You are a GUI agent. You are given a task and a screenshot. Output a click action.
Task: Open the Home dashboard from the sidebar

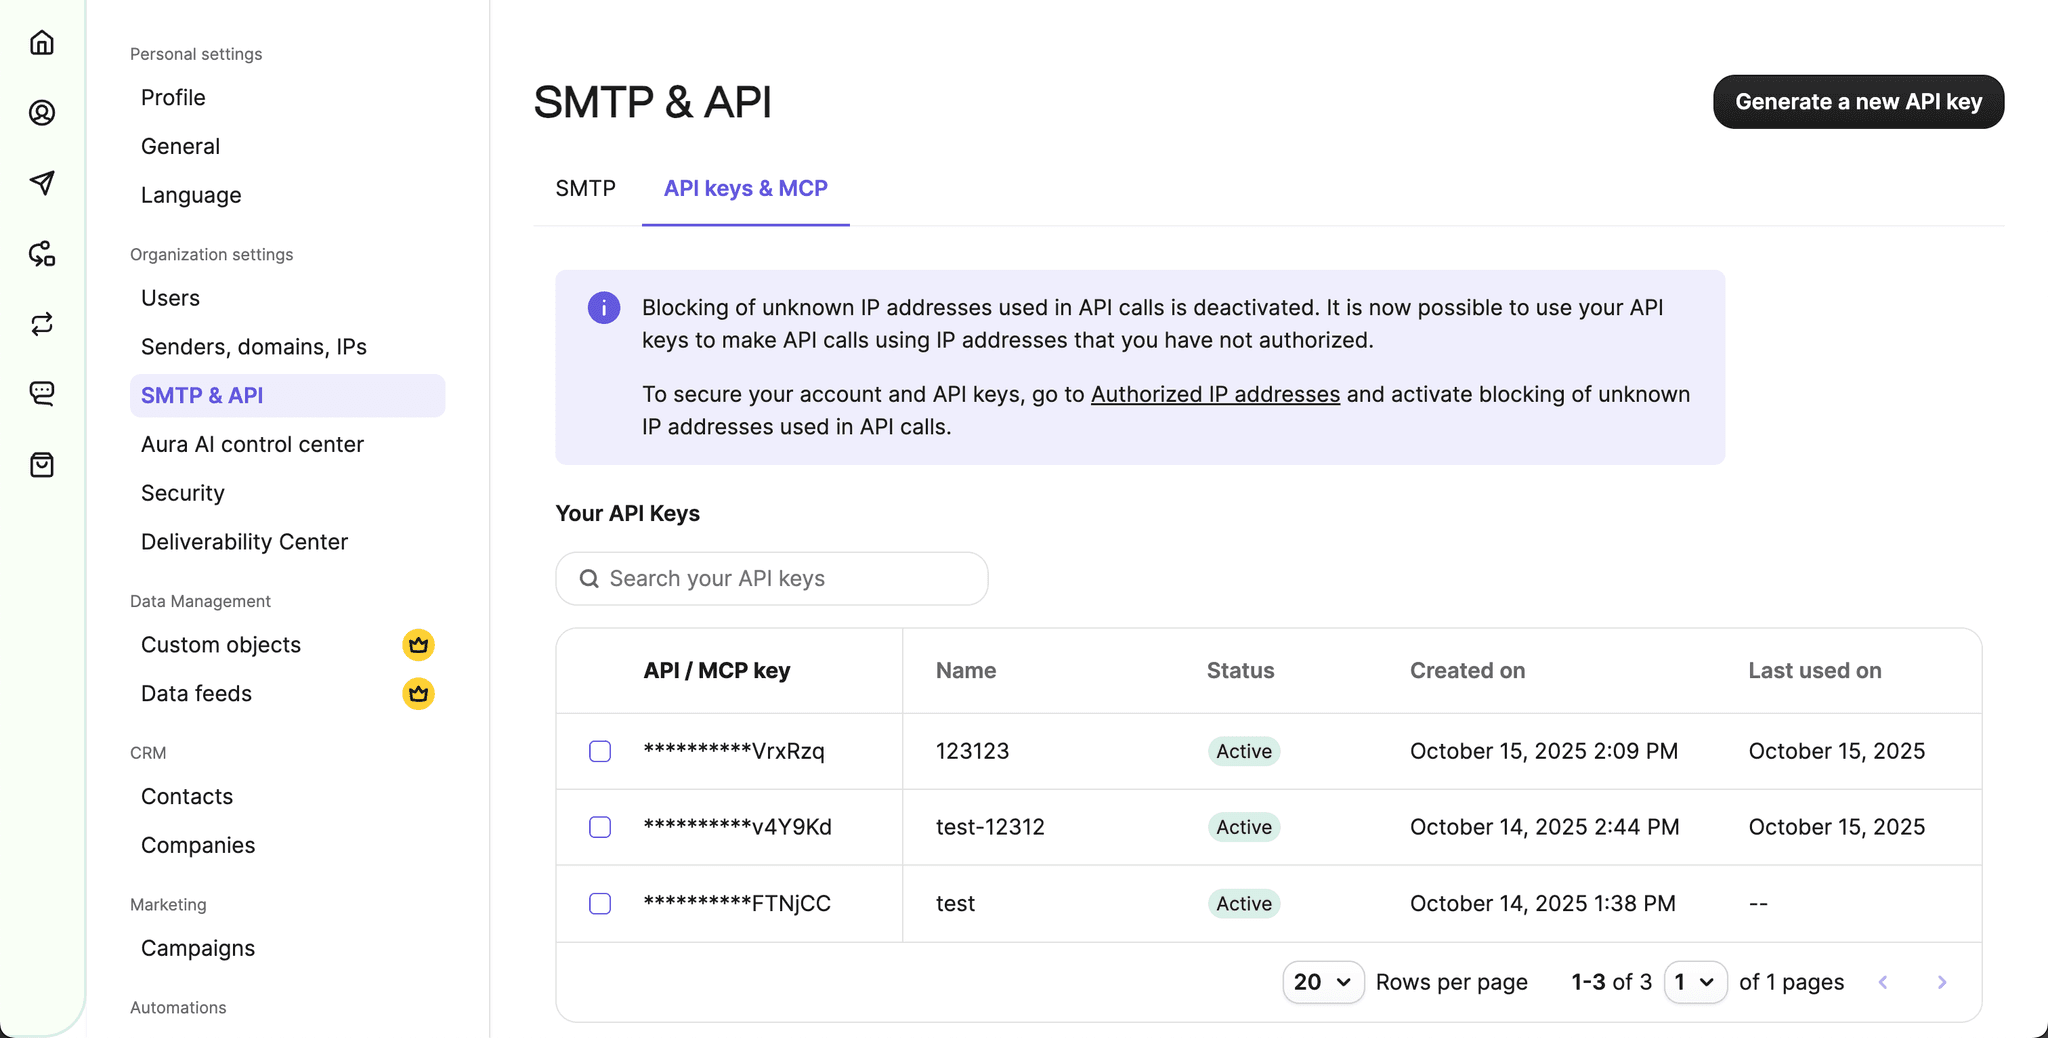[x=42, y=42]
